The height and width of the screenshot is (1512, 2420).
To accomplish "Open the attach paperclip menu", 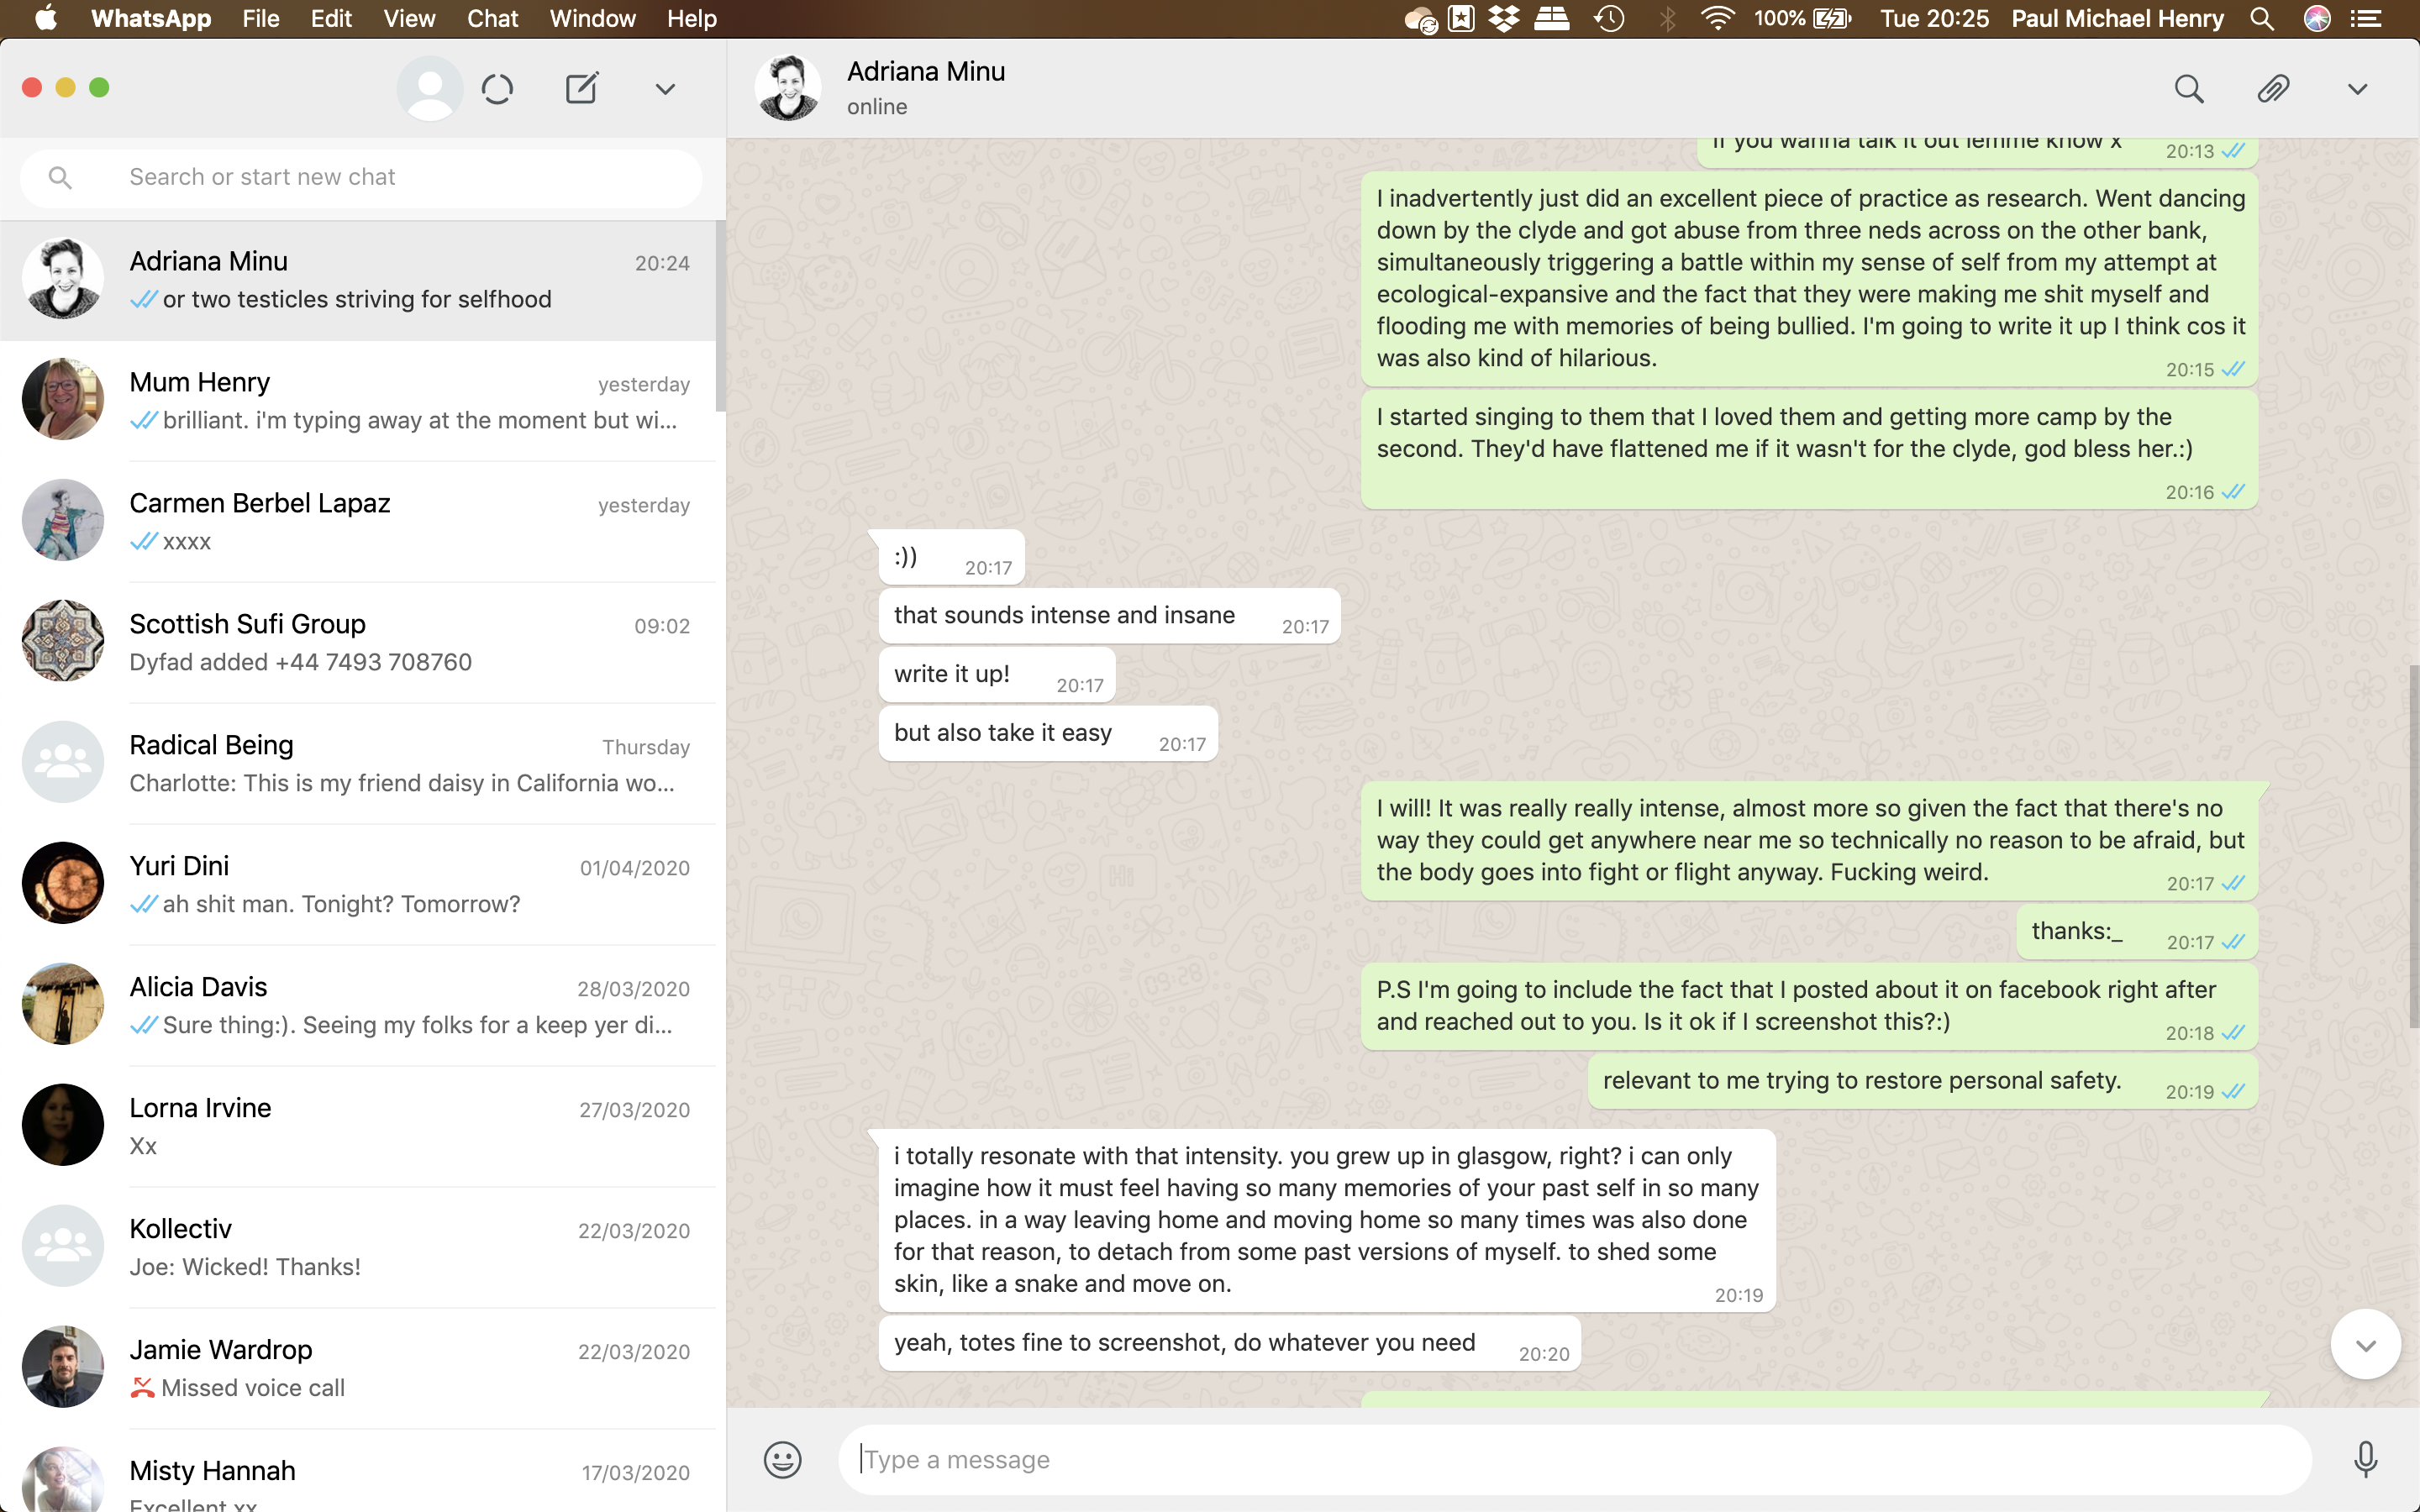I will pos(2272,89).
